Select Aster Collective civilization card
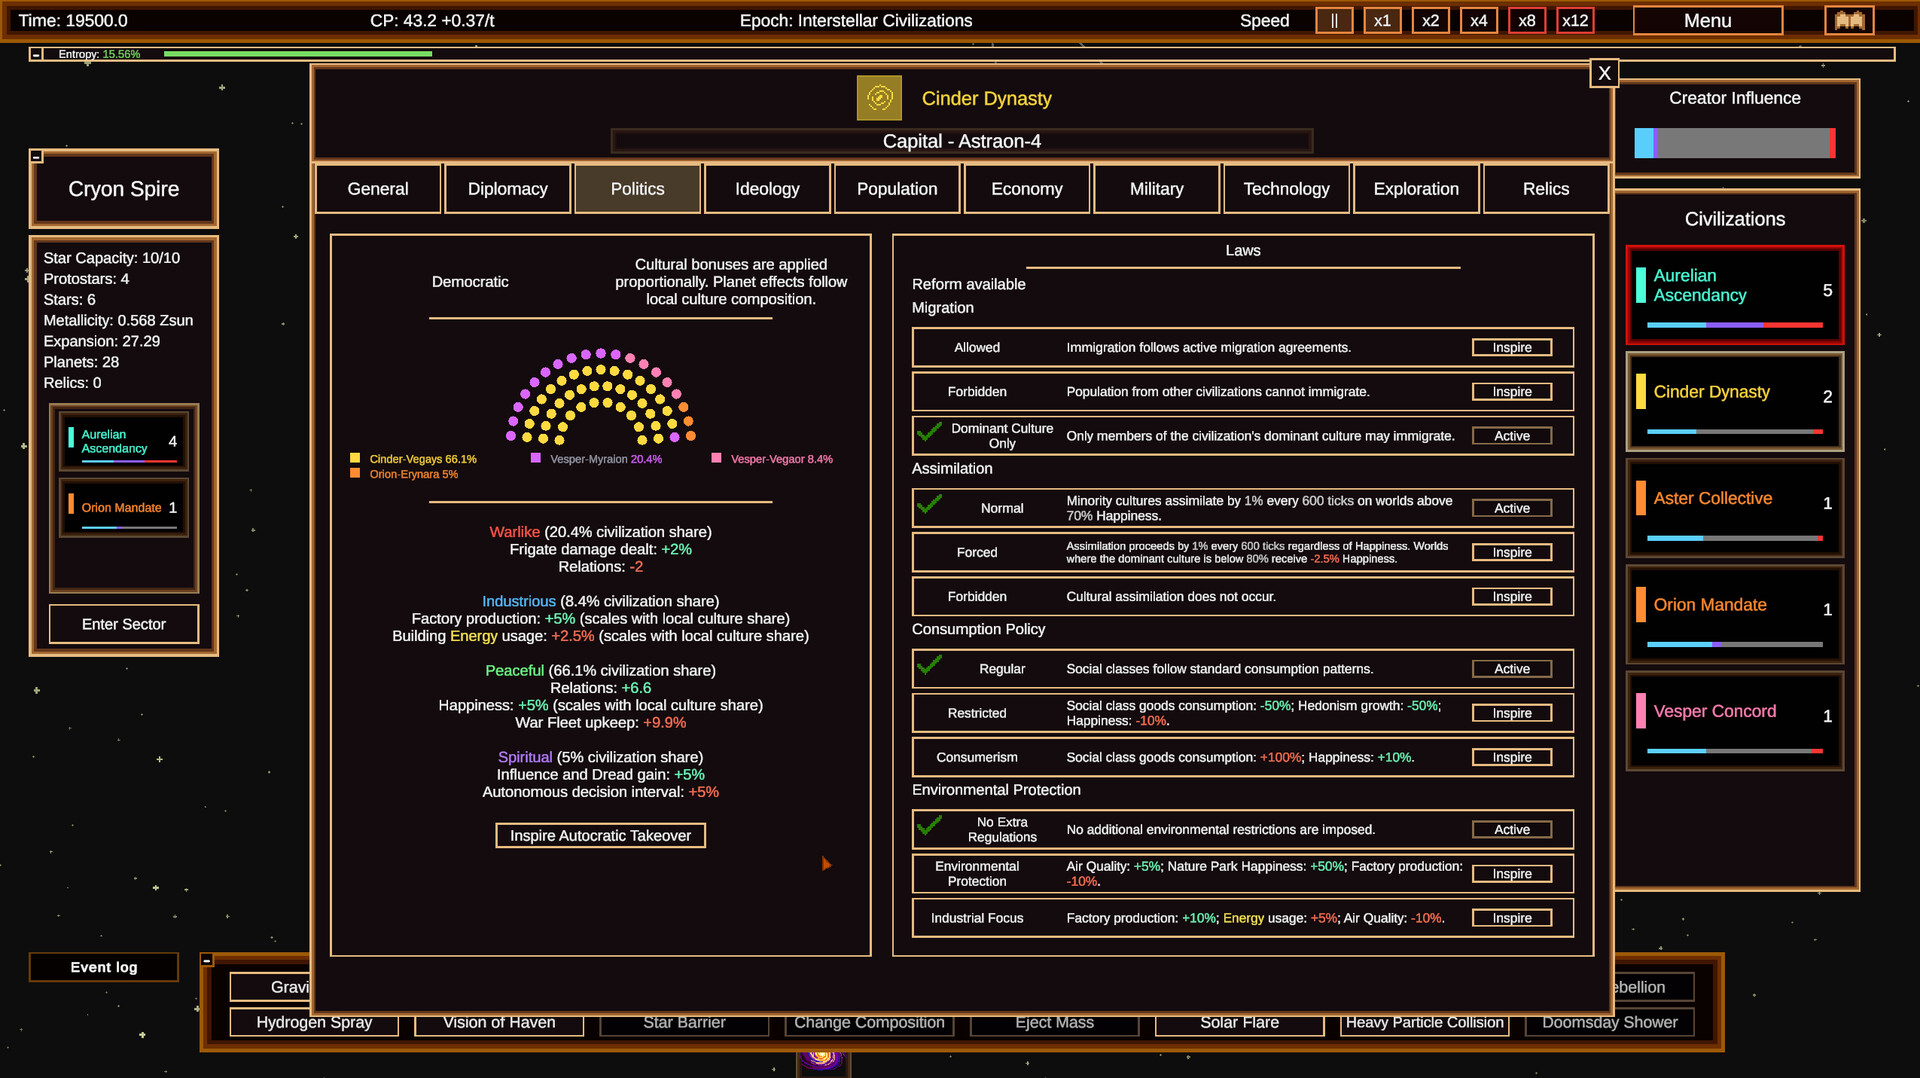This screenshot has width=1920, height=1078. click(x=1734, y=507)
